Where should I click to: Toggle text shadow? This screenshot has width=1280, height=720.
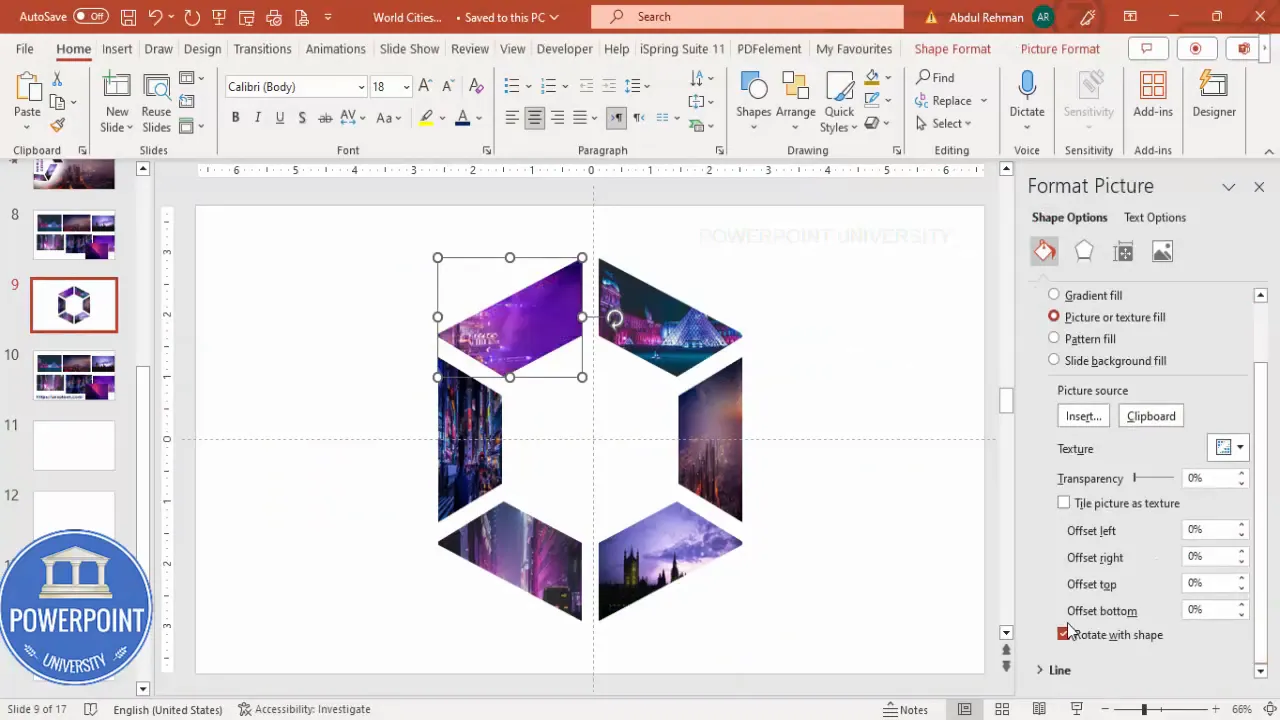click(x=301, y=118)
